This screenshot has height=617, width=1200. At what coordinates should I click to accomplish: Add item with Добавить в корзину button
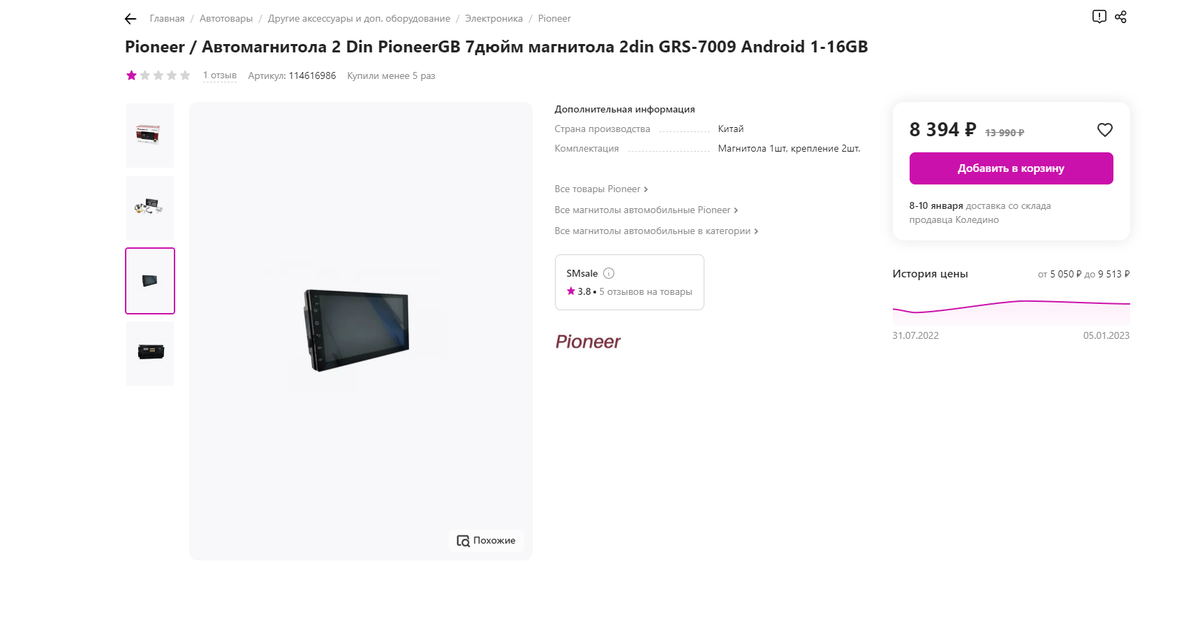[1011, 168]
